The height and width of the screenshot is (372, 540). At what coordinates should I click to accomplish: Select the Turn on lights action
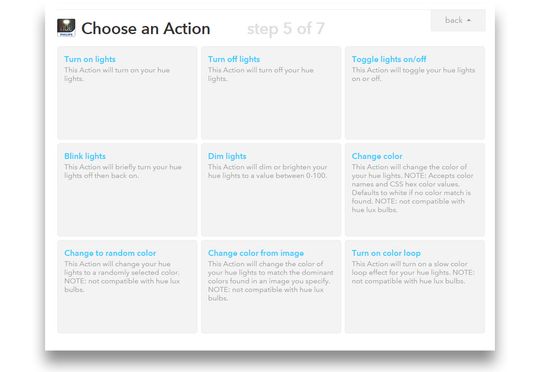pos(90,59)
